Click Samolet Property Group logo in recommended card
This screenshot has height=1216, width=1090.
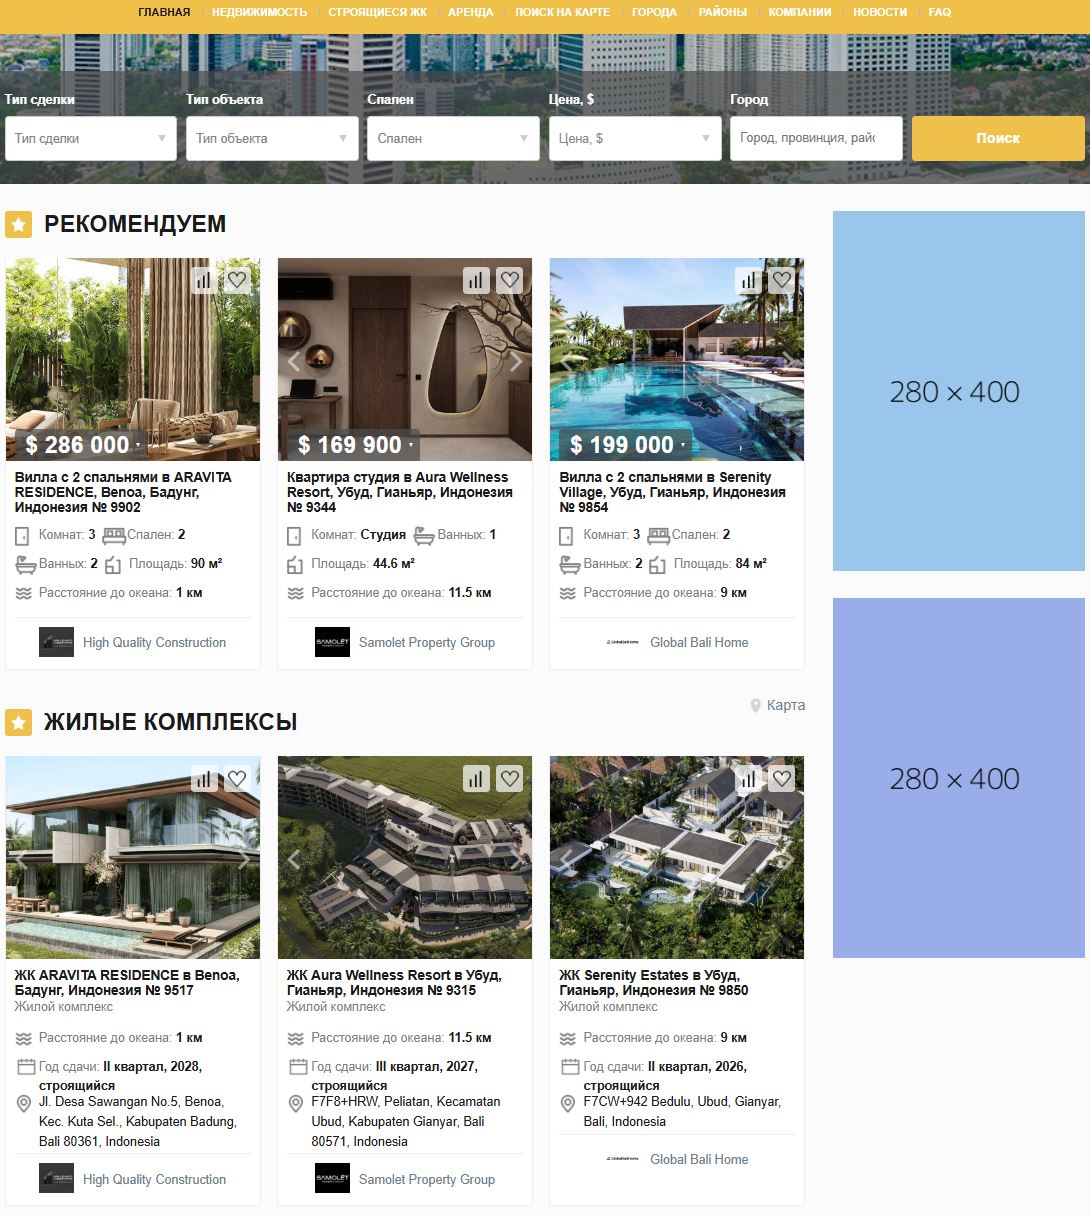[x=332, y=642]
